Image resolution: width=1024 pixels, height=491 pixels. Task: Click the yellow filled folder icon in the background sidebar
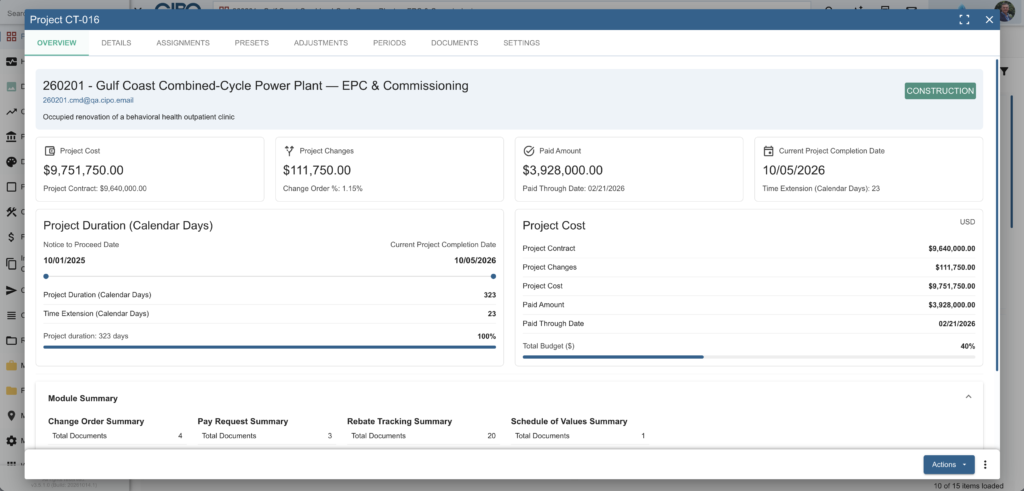pos(11,390)
